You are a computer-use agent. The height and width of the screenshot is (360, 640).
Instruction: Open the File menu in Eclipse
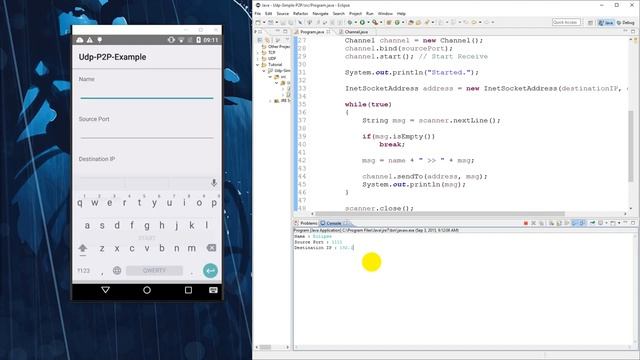tap(258, 13)
